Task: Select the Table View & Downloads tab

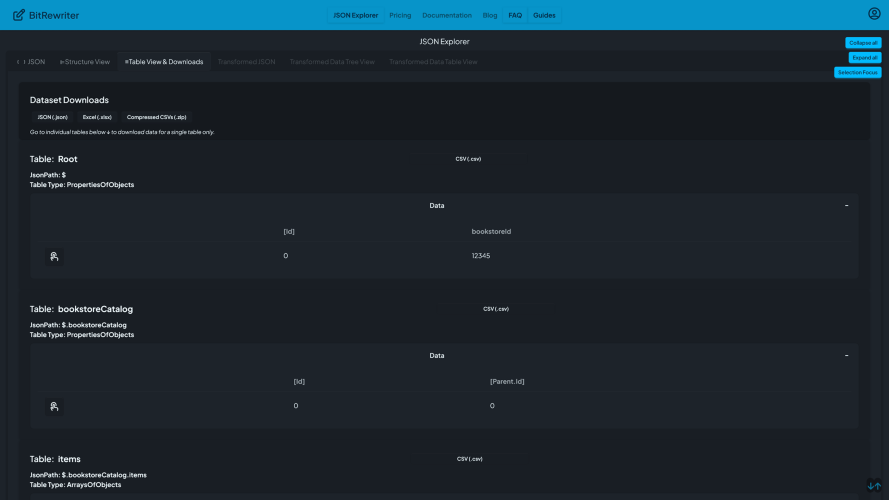Action: click(x=164, y=62)
